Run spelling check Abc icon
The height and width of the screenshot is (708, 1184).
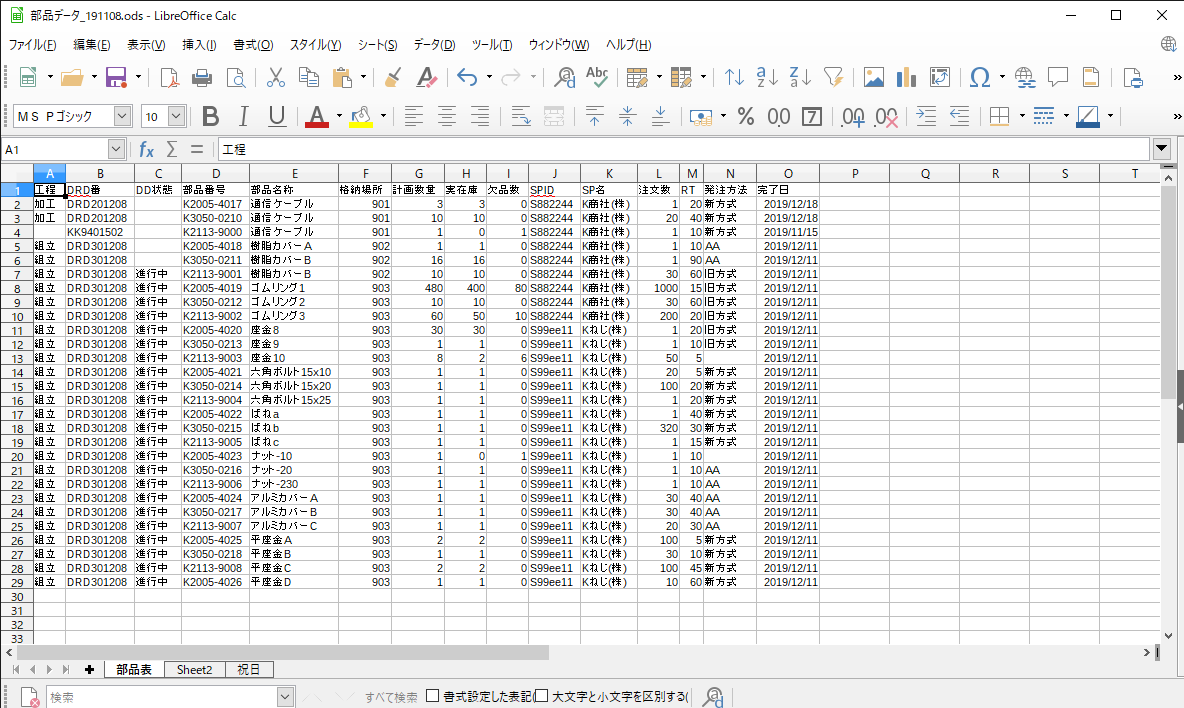pos(597,77)
